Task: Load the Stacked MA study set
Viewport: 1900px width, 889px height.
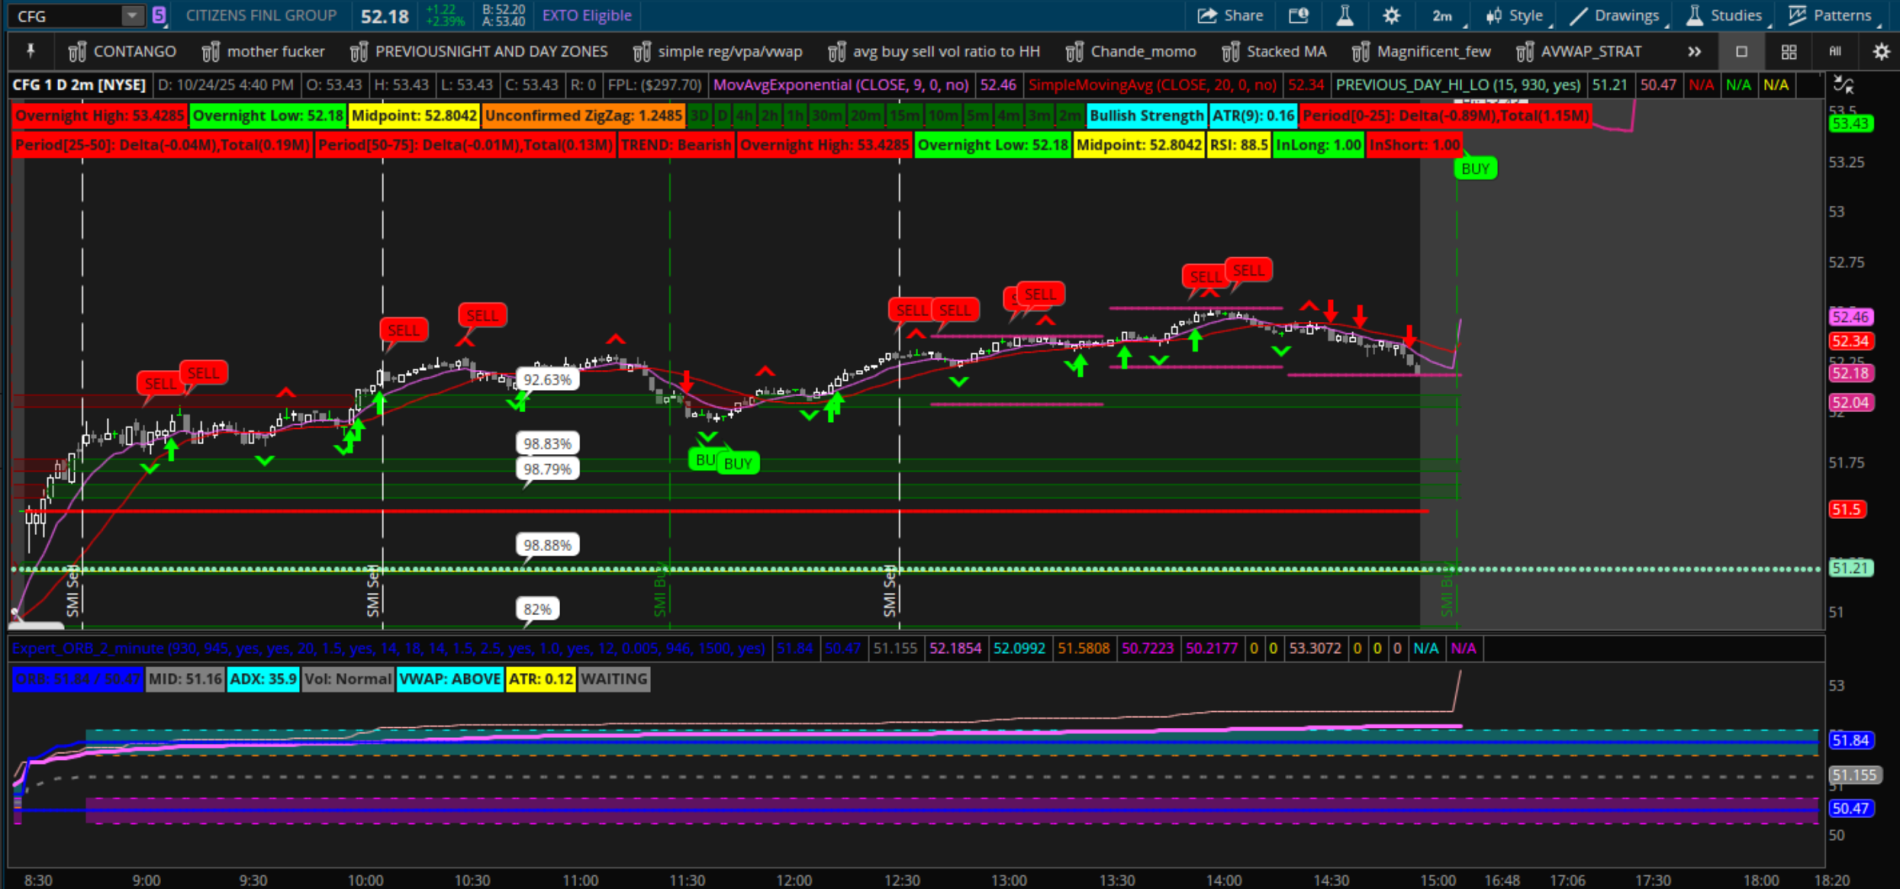Action: pyautogui.click(x=1274, y=52)
